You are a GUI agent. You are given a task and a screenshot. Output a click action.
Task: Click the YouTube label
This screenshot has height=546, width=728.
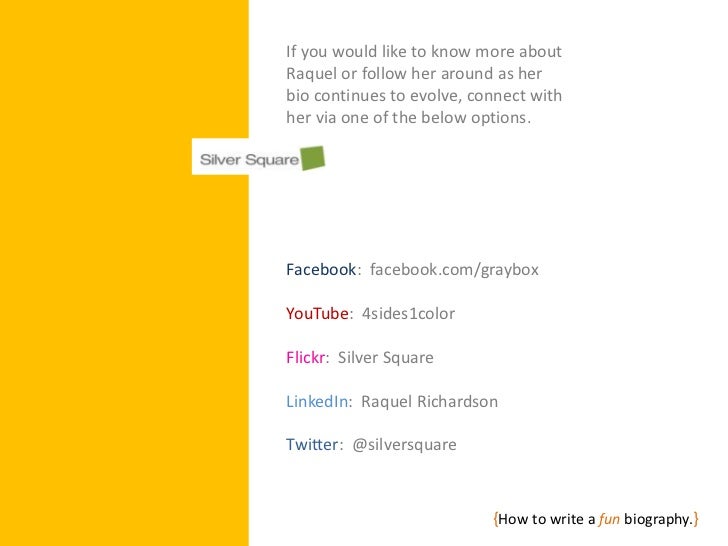(x=317, y=313)
